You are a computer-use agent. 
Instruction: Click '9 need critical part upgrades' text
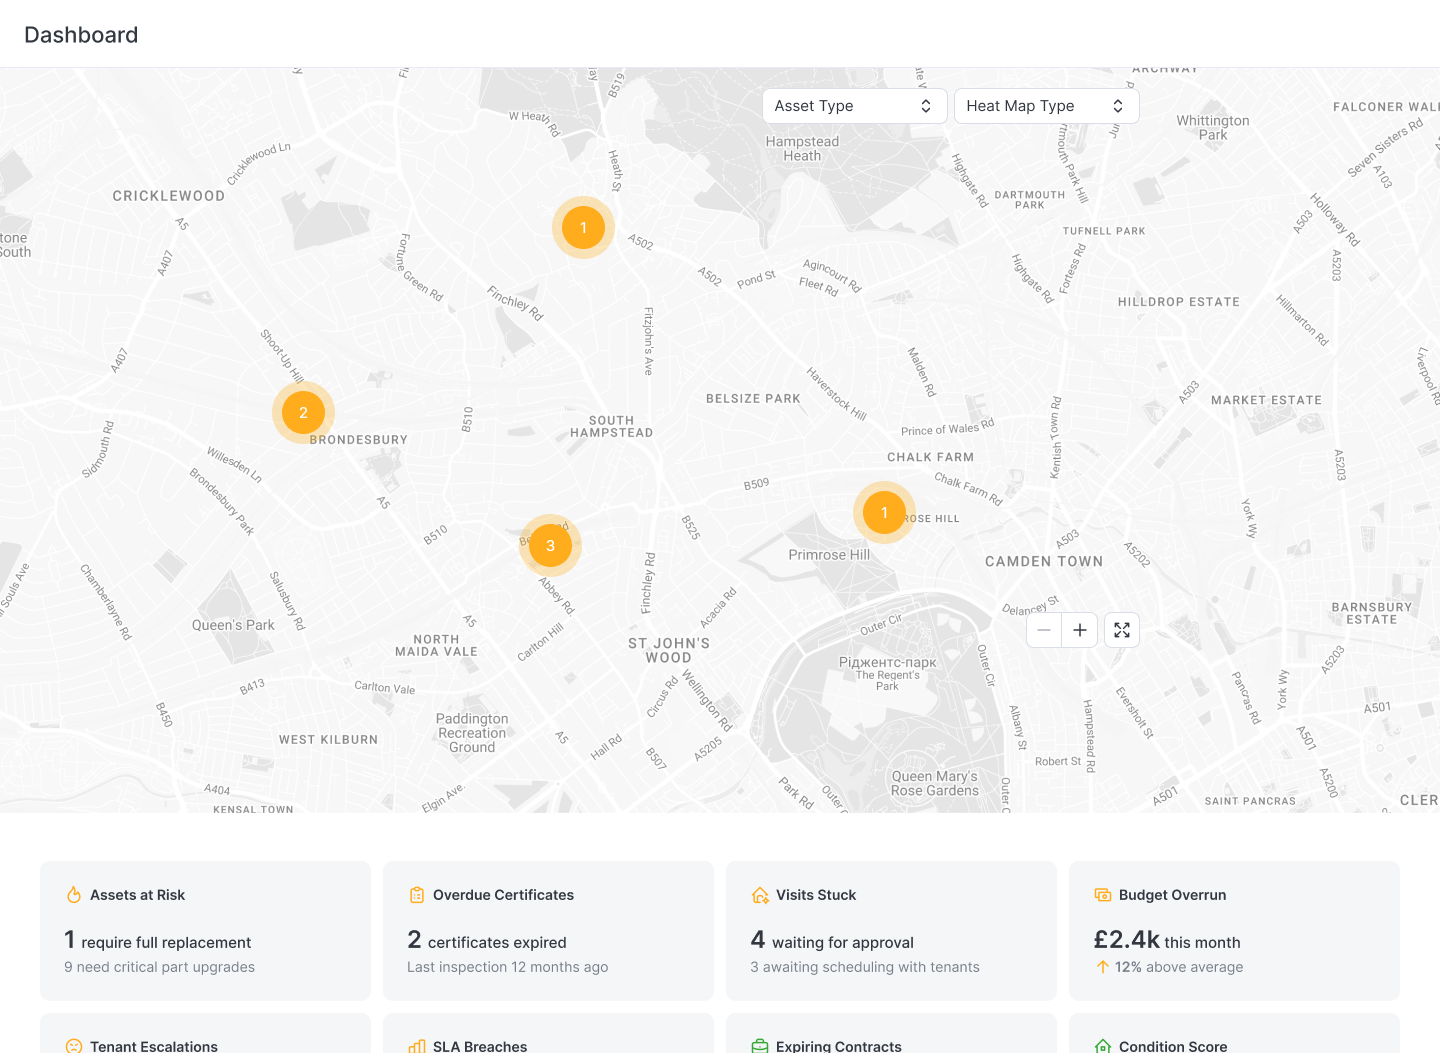tap(160, 967)
